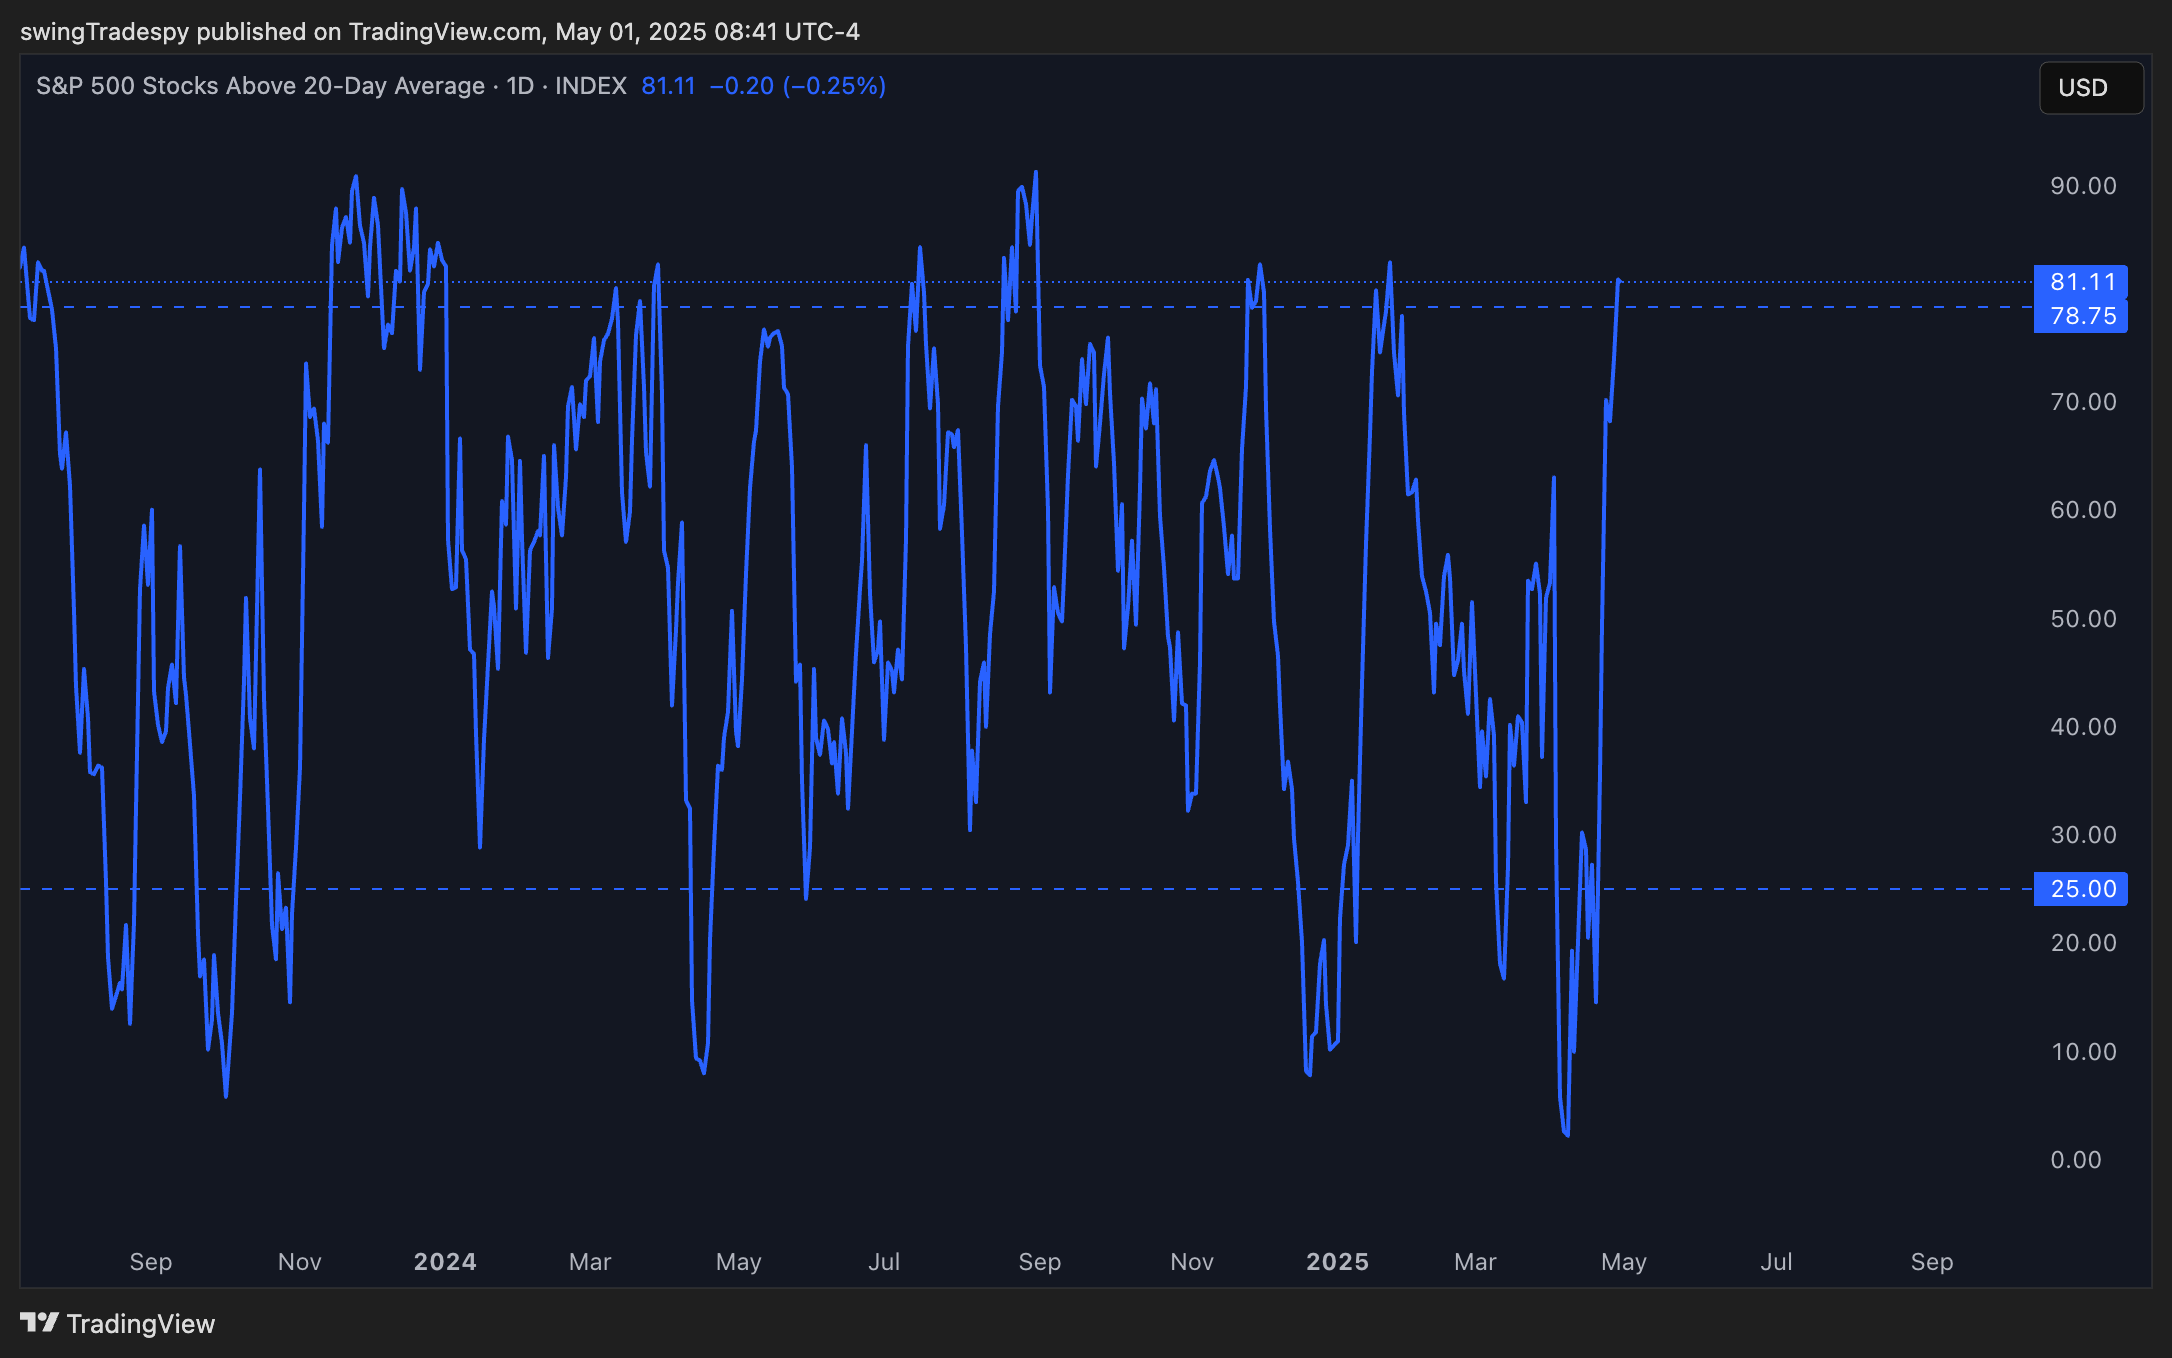
Task: Click the Jul label right of 2025 May
Action: coord(1776,1262)
